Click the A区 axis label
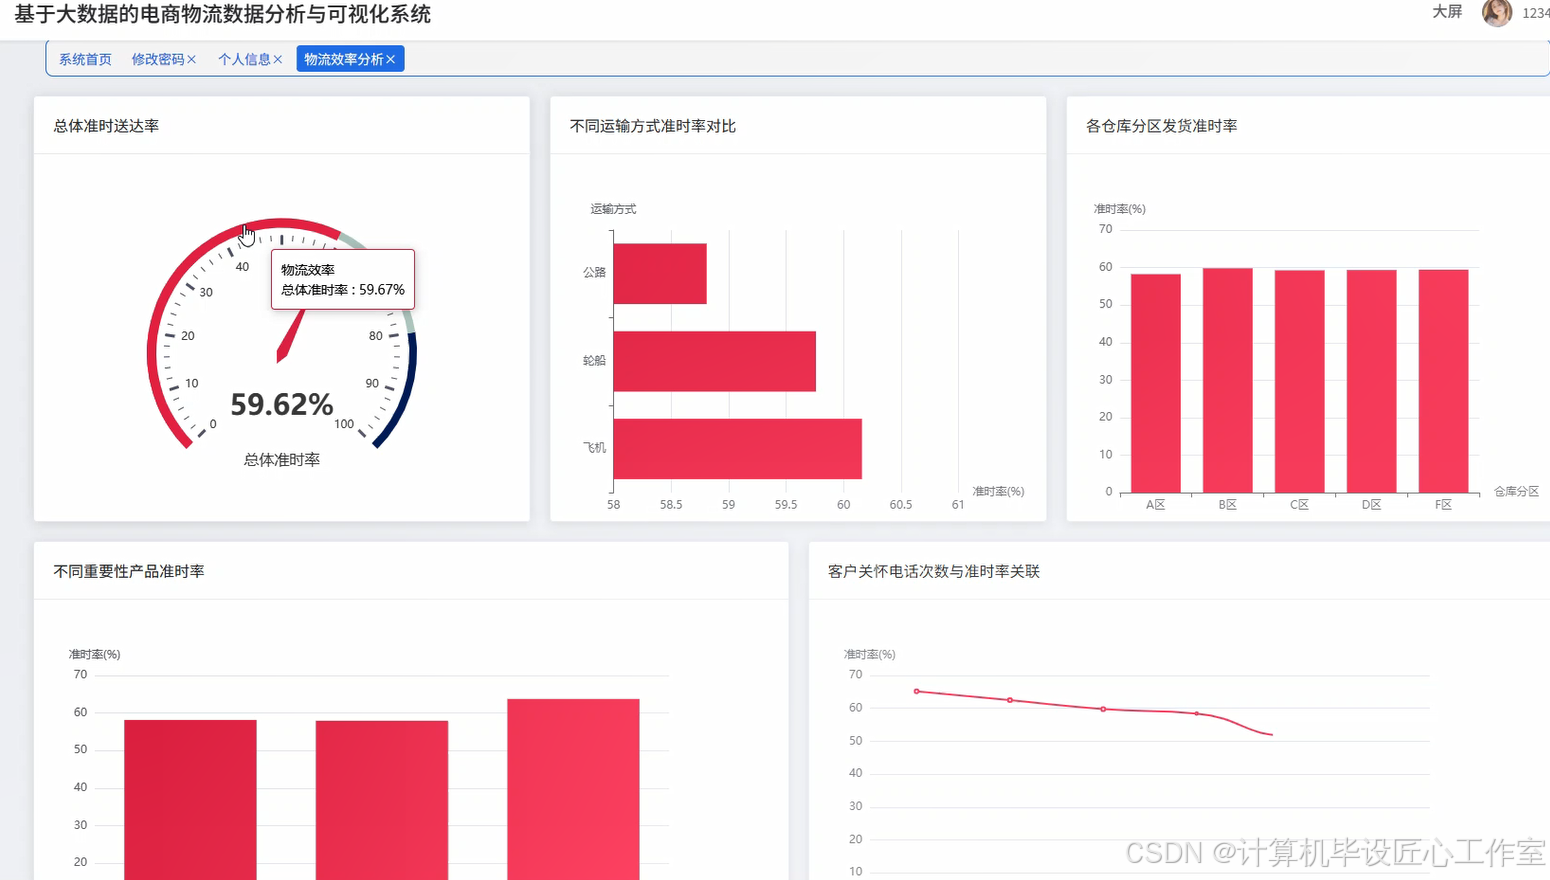The image size is (1550, 880). [x=1155, y=505]
